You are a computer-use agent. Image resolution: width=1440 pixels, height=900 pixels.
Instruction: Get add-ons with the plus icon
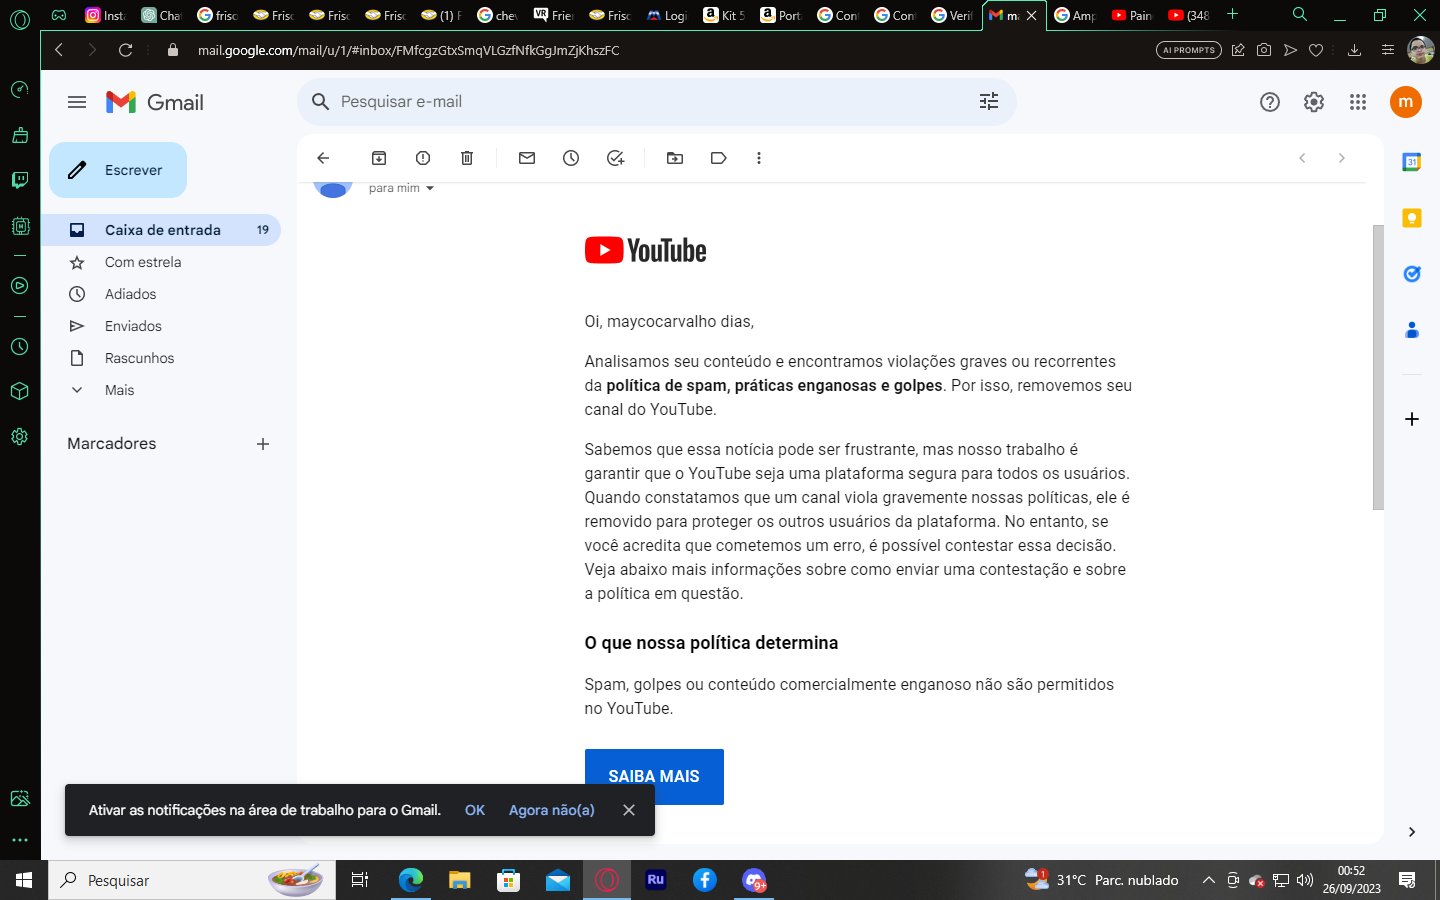(x=1412, y=419)
